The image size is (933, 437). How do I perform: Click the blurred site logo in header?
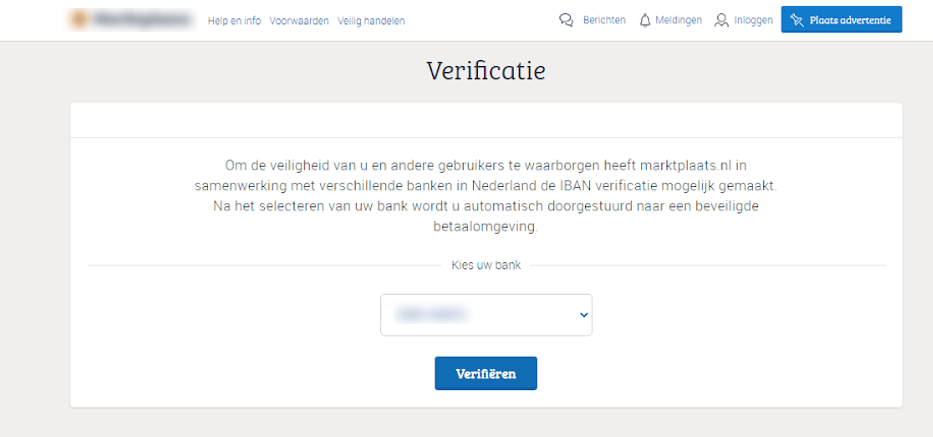tap(130, 20)
